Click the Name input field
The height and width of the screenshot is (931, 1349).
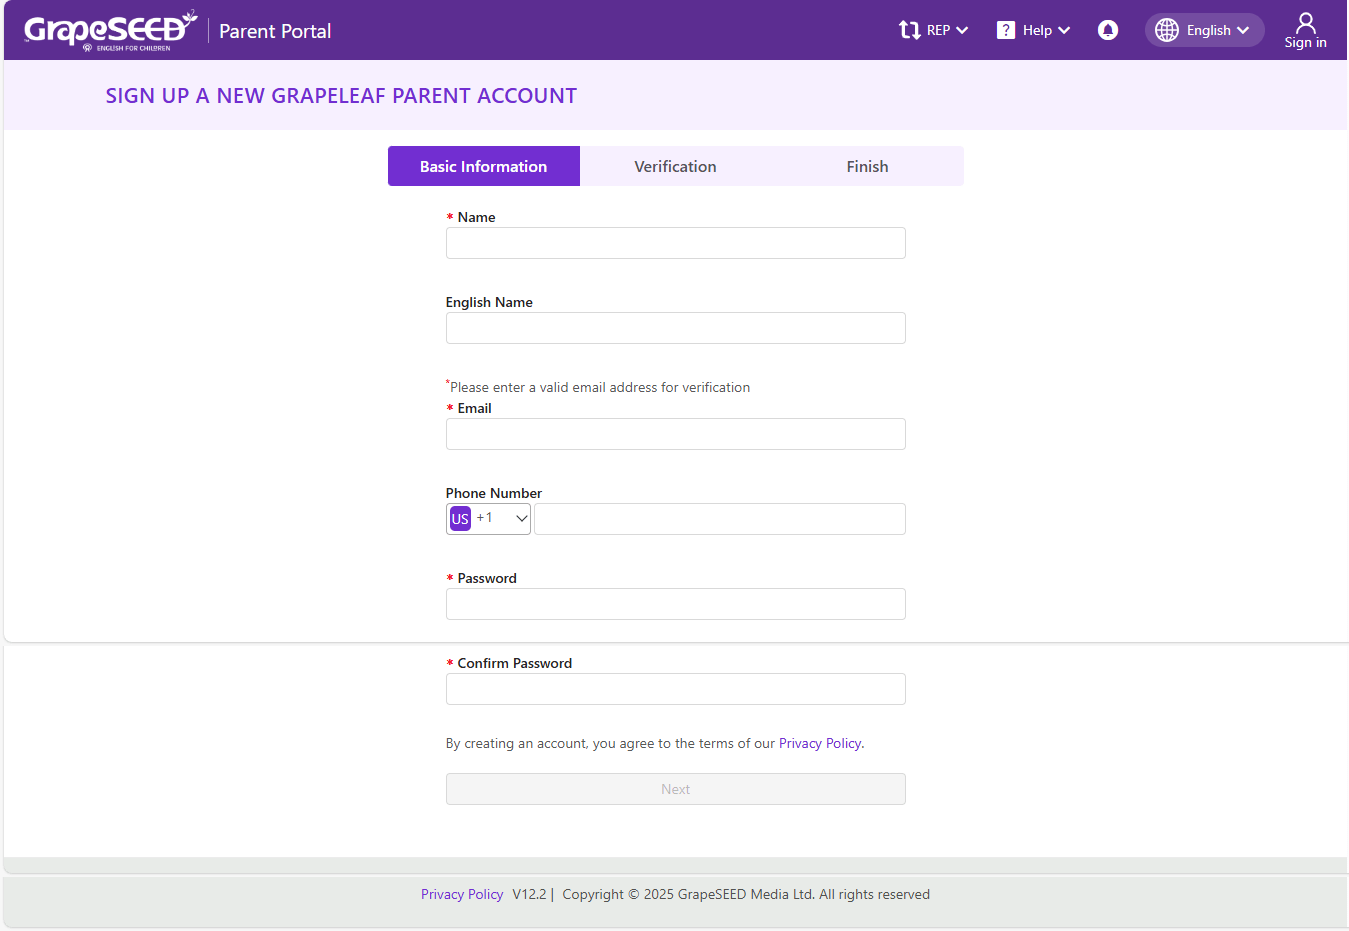pos(676,243)
